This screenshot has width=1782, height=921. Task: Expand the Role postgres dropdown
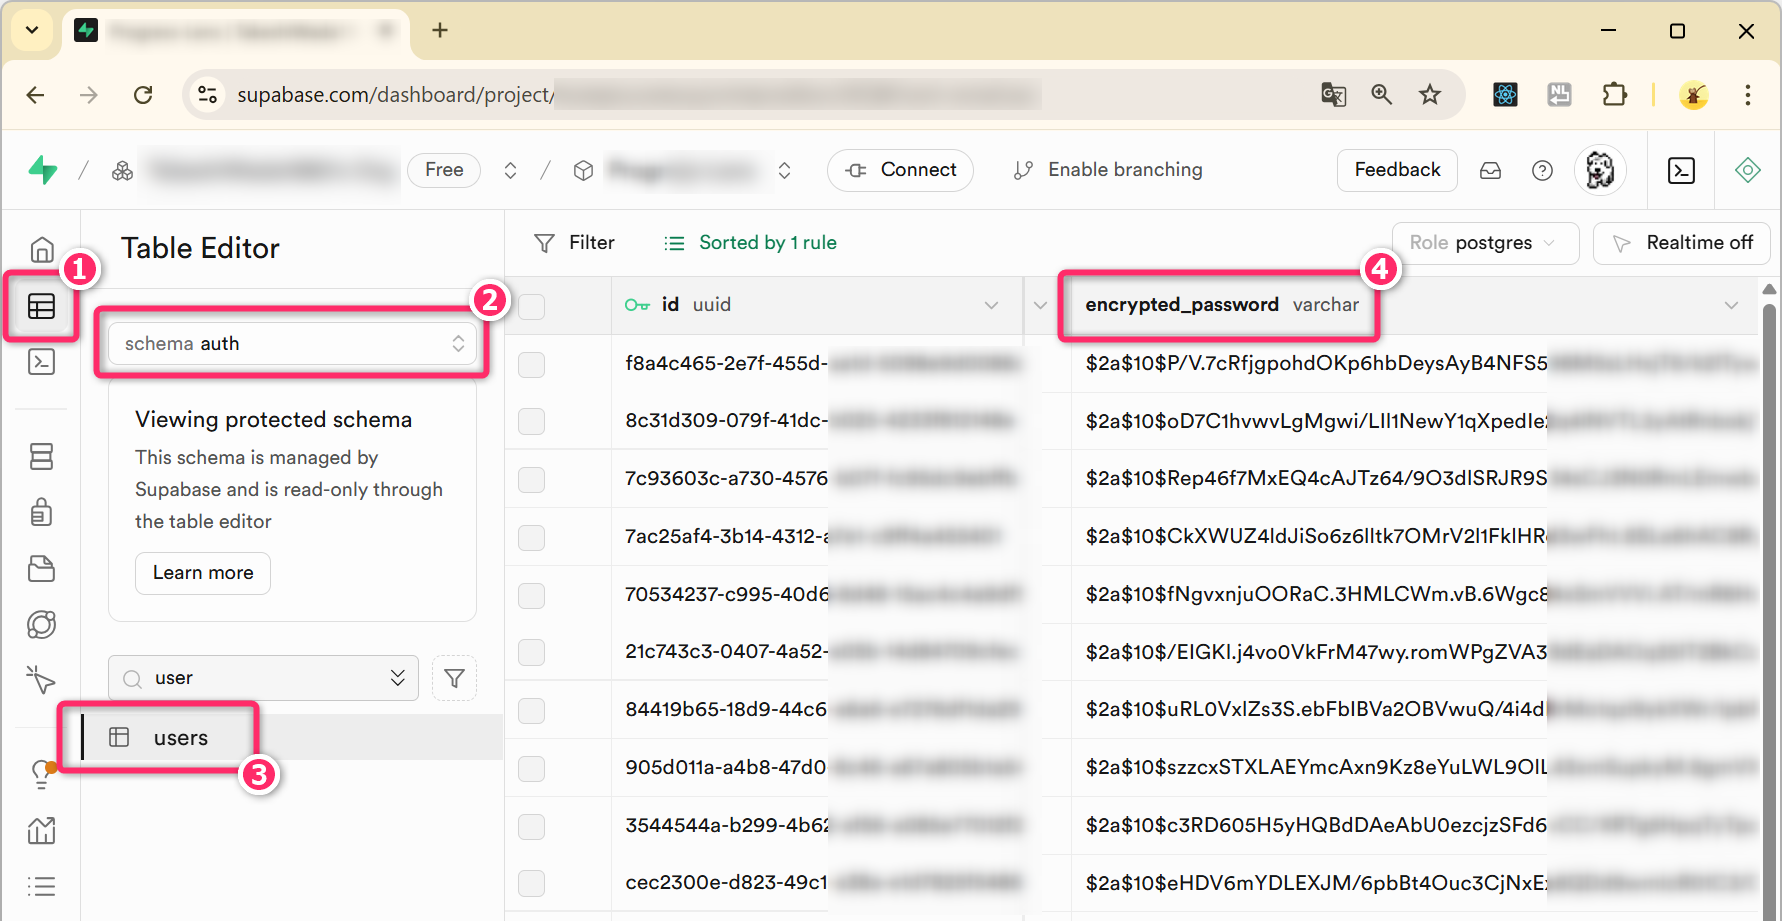(1484, 243)
